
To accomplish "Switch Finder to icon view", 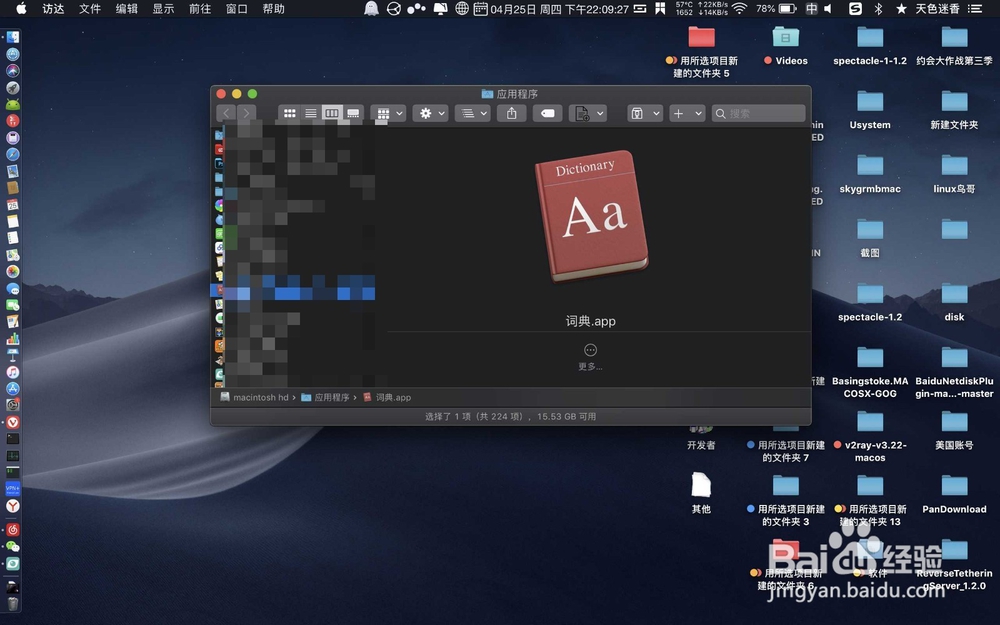I will 290,114.
